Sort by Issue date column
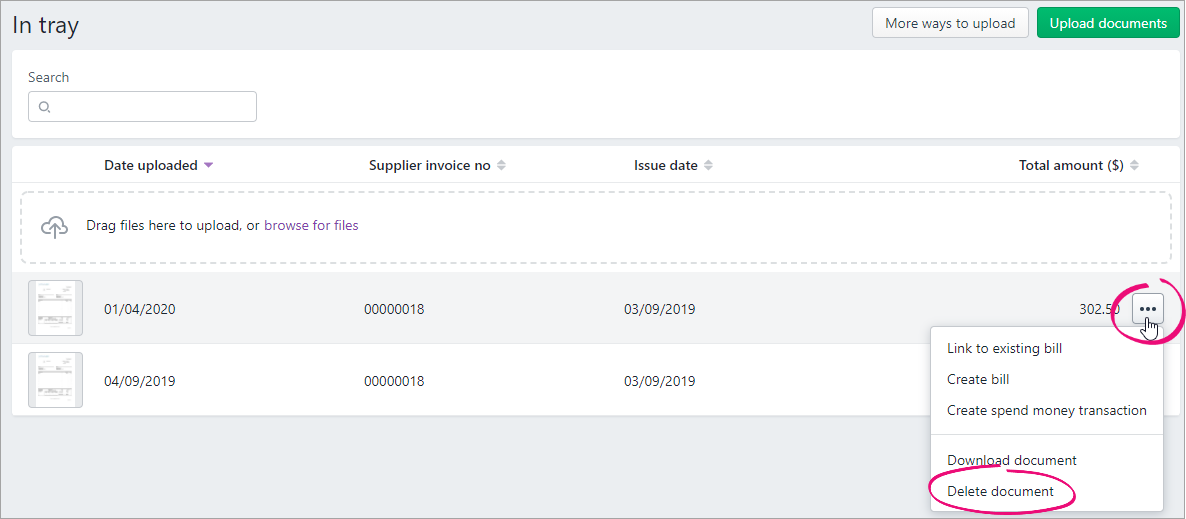Viewport: 1186px width, 519px height. pos(673,166)
